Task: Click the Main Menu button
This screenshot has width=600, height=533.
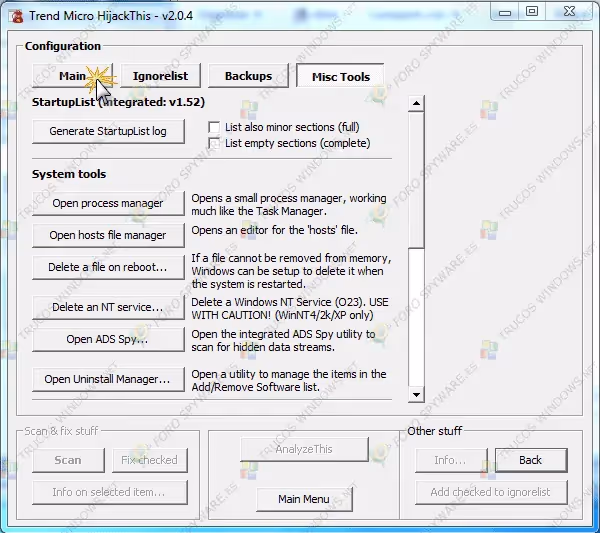Action: pos(304,499)
